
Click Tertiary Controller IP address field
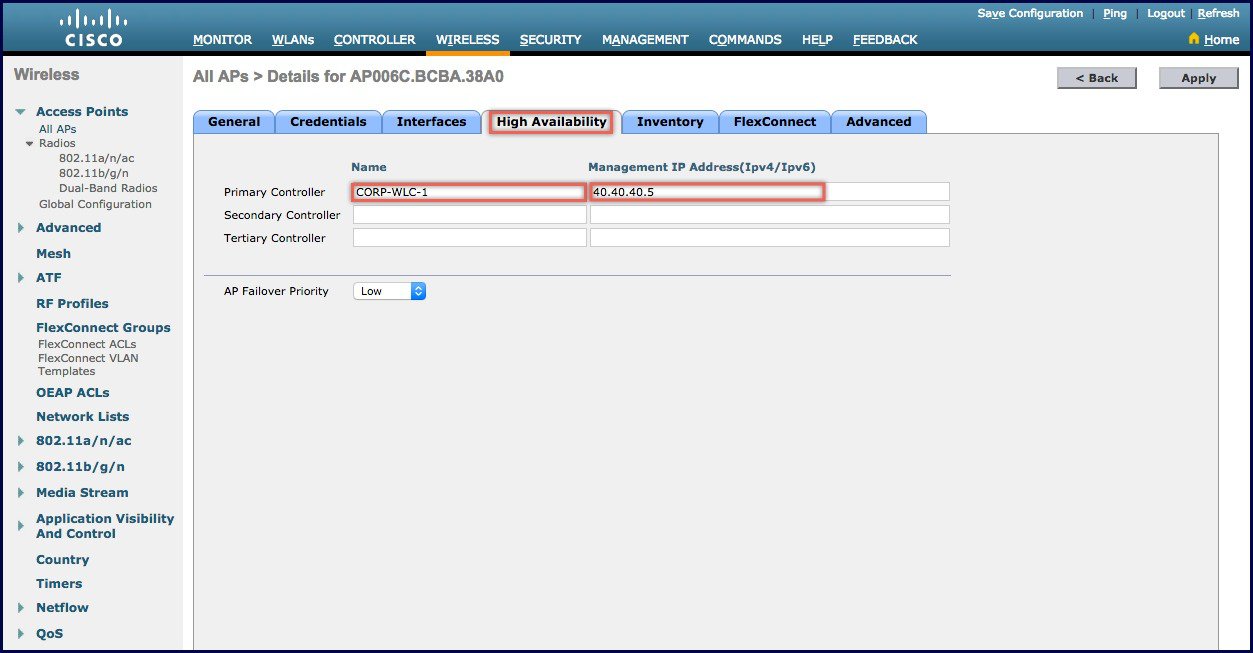[769, 238]
